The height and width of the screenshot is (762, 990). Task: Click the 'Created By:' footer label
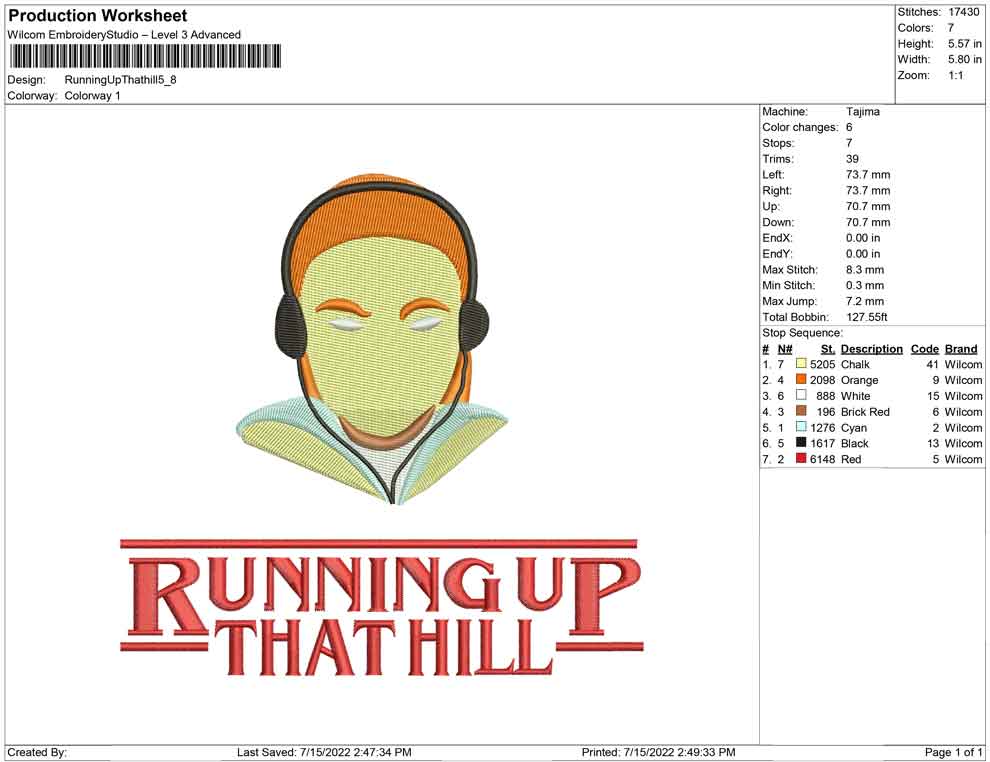[37, 752]
